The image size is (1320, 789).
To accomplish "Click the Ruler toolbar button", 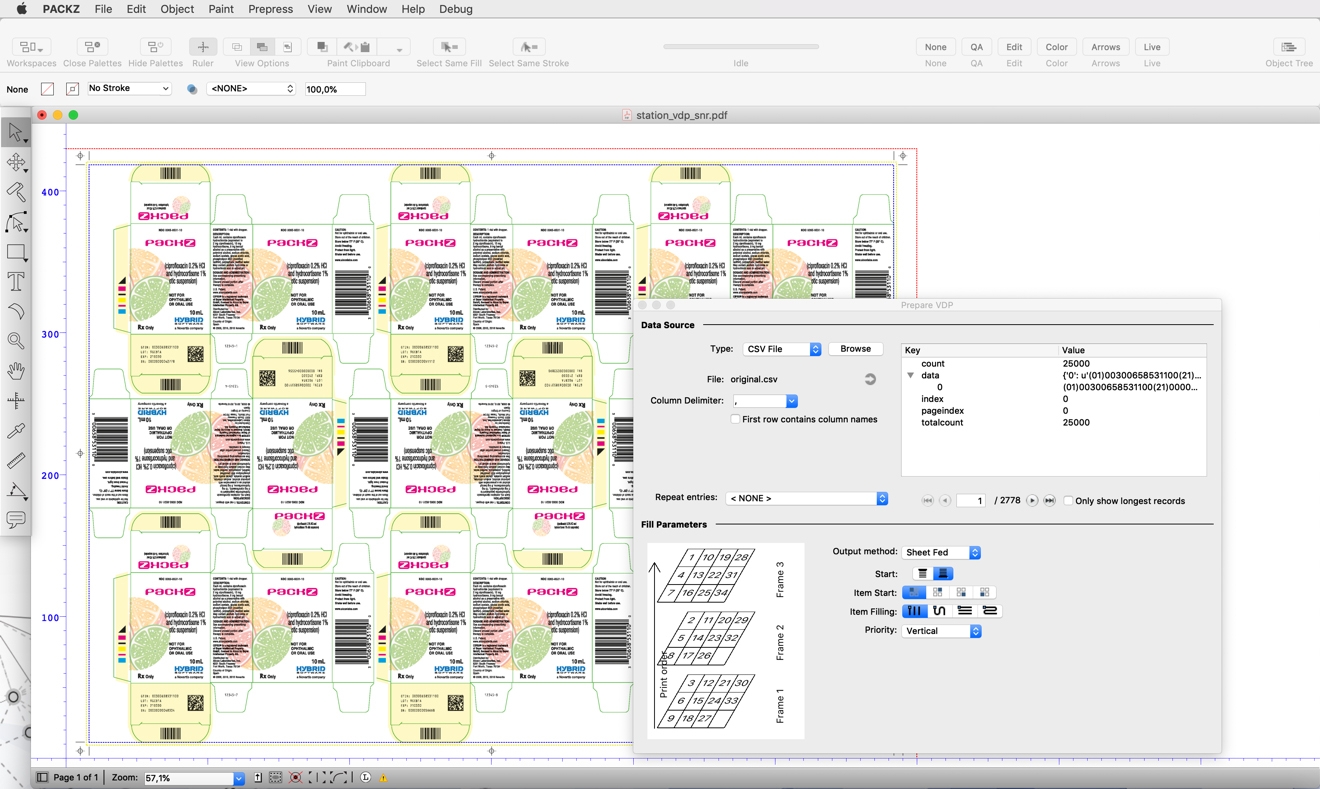I will pos(203,47).
